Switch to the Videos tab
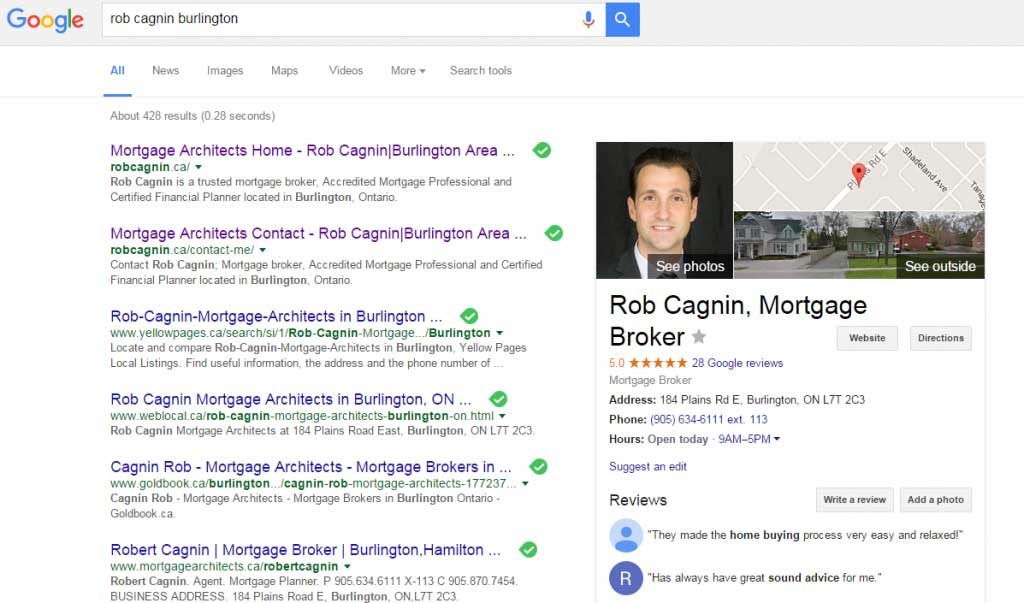Viewport: 1024px width, 603px height. point(345,71)
